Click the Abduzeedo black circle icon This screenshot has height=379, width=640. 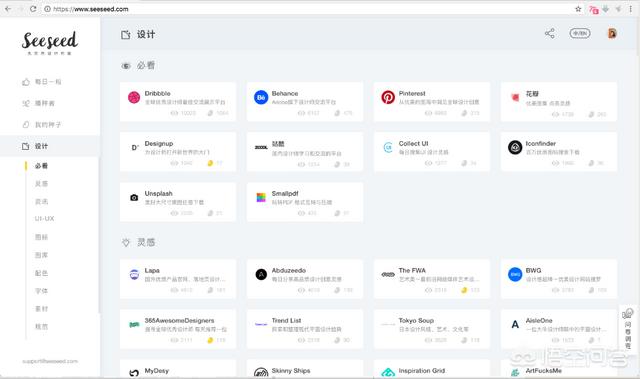click(261, 275)
